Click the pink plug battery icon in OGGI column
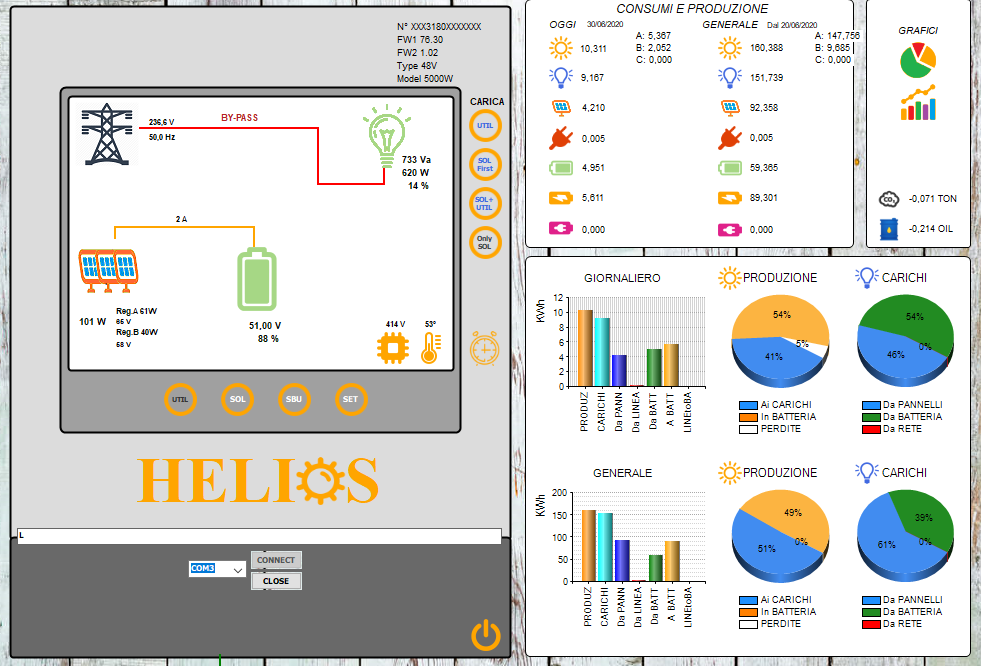This screenshot has width=981, height=666. (x=561, y=228)
